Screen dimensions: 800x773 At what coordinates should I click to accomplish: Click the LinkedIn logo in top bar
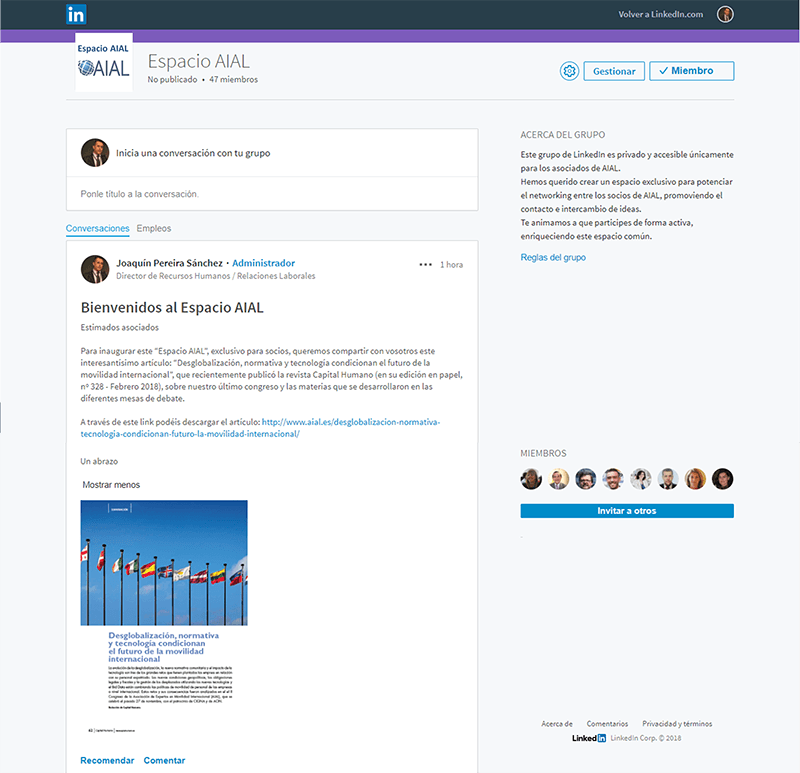[76, 14]
